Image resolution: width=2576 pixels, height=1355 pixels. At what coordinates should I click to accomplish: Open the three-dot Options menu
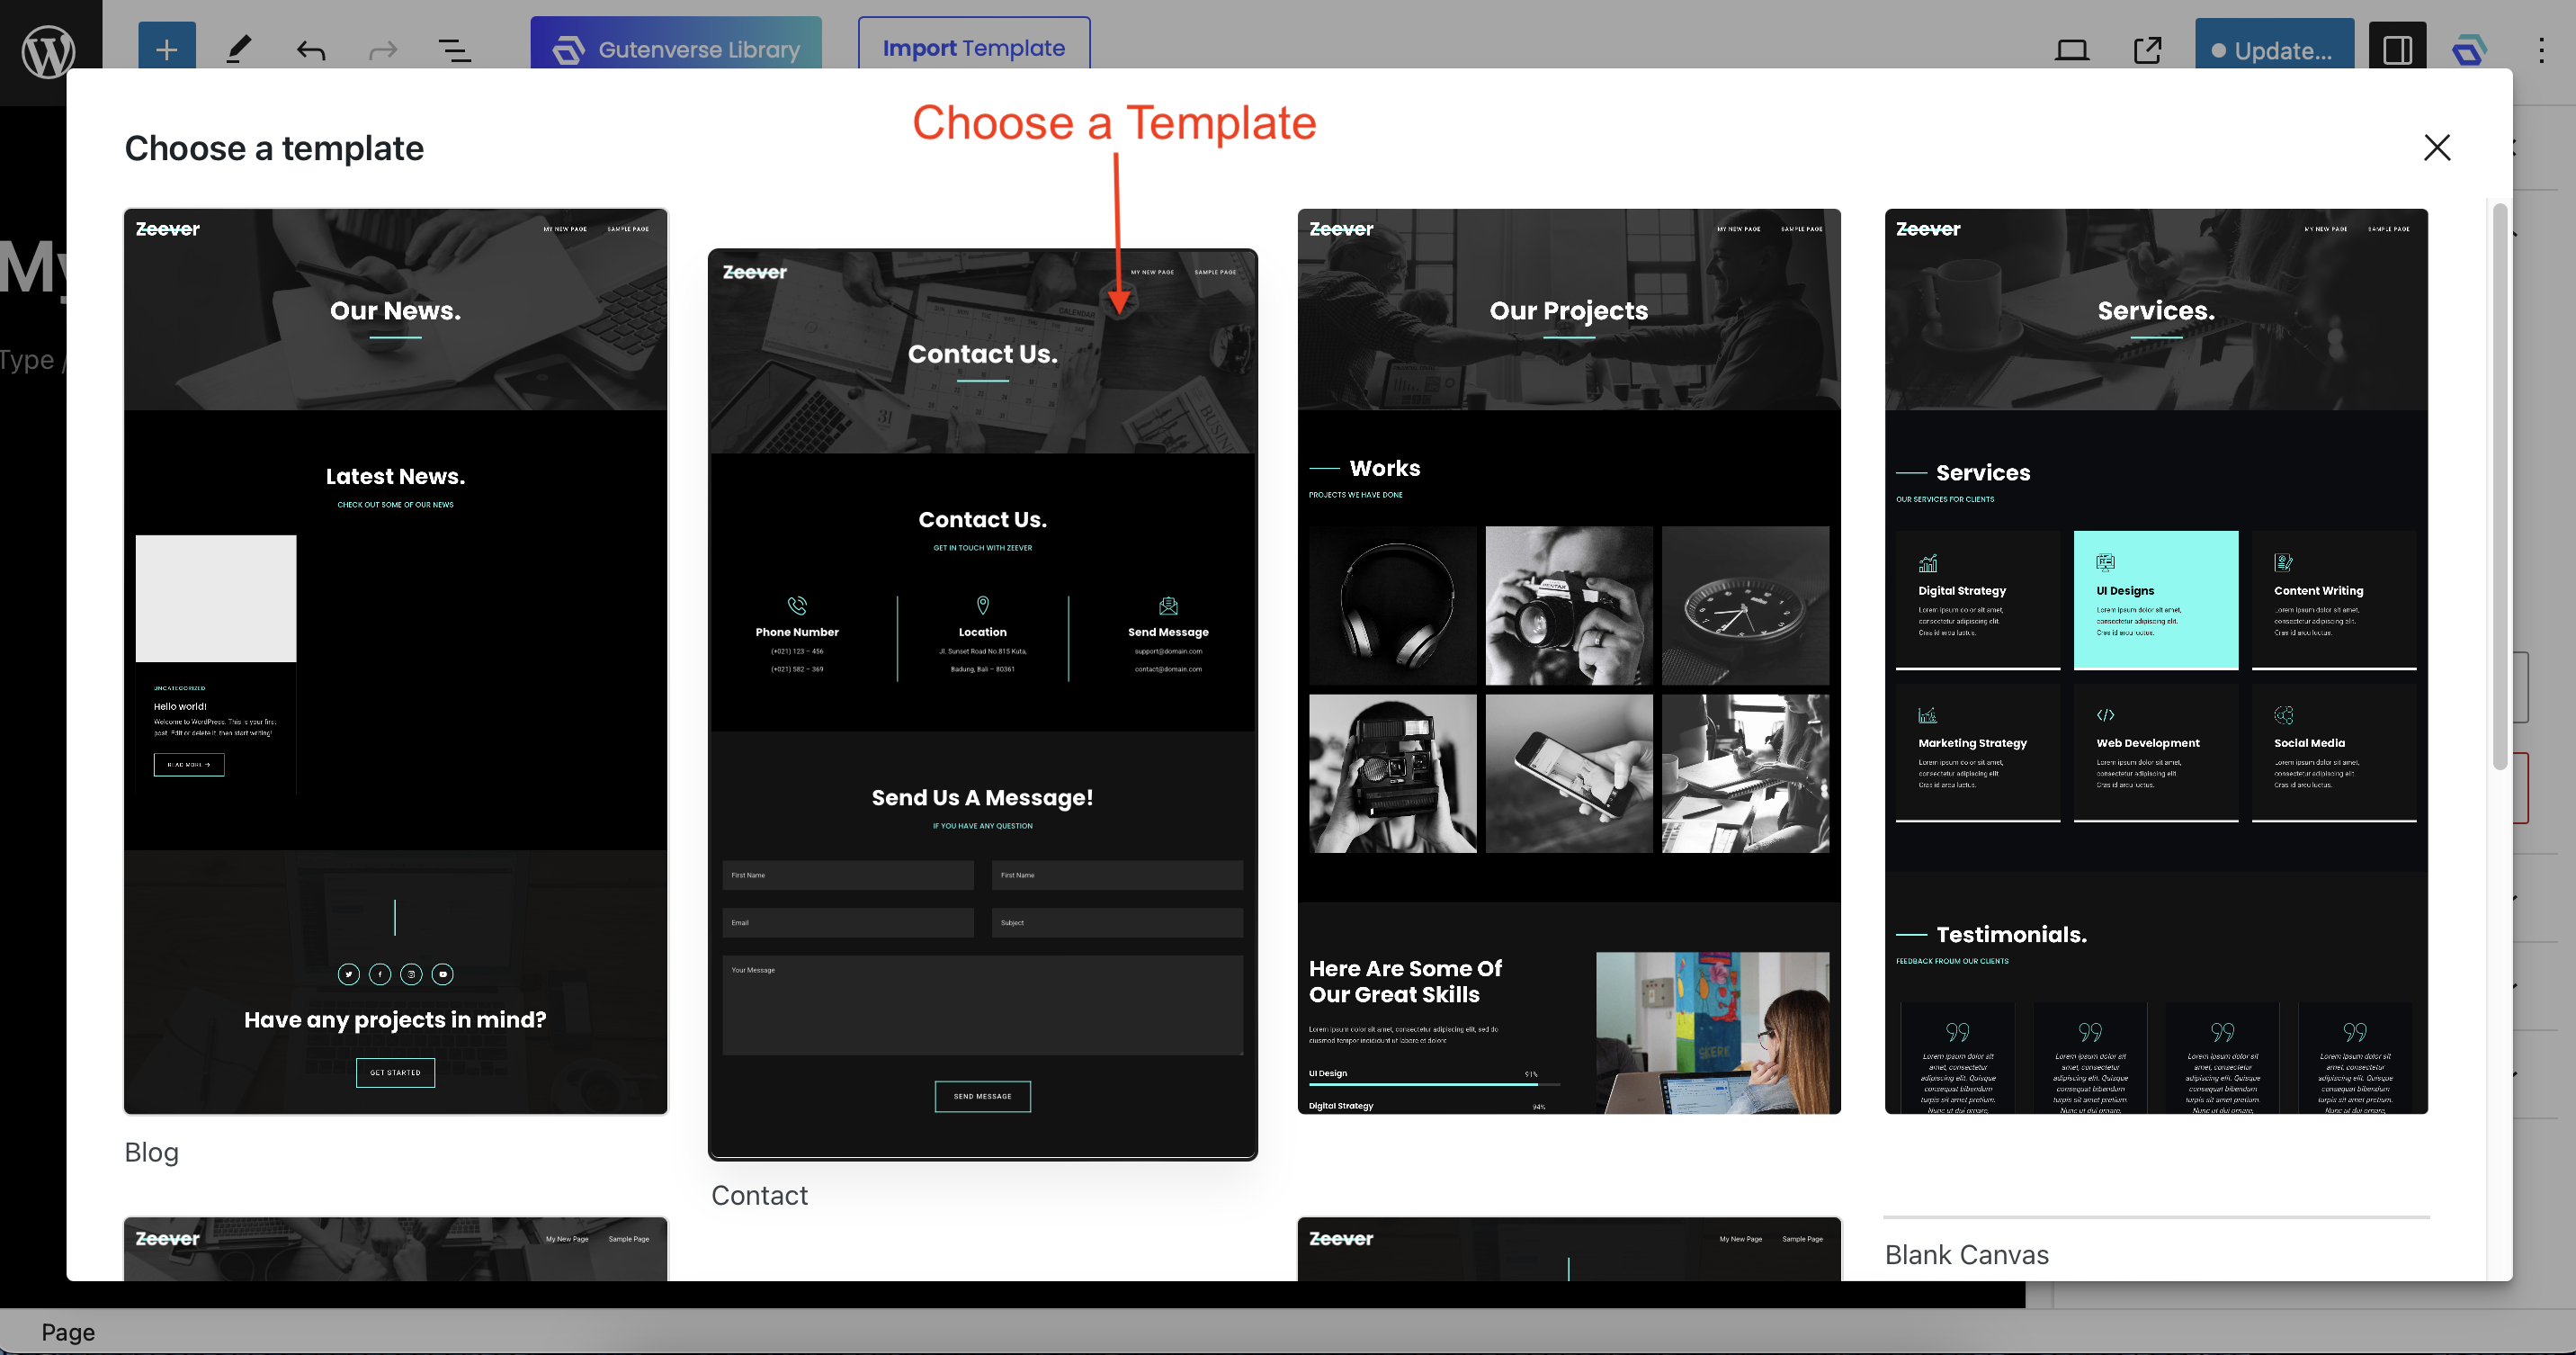tap(2541, 50)
